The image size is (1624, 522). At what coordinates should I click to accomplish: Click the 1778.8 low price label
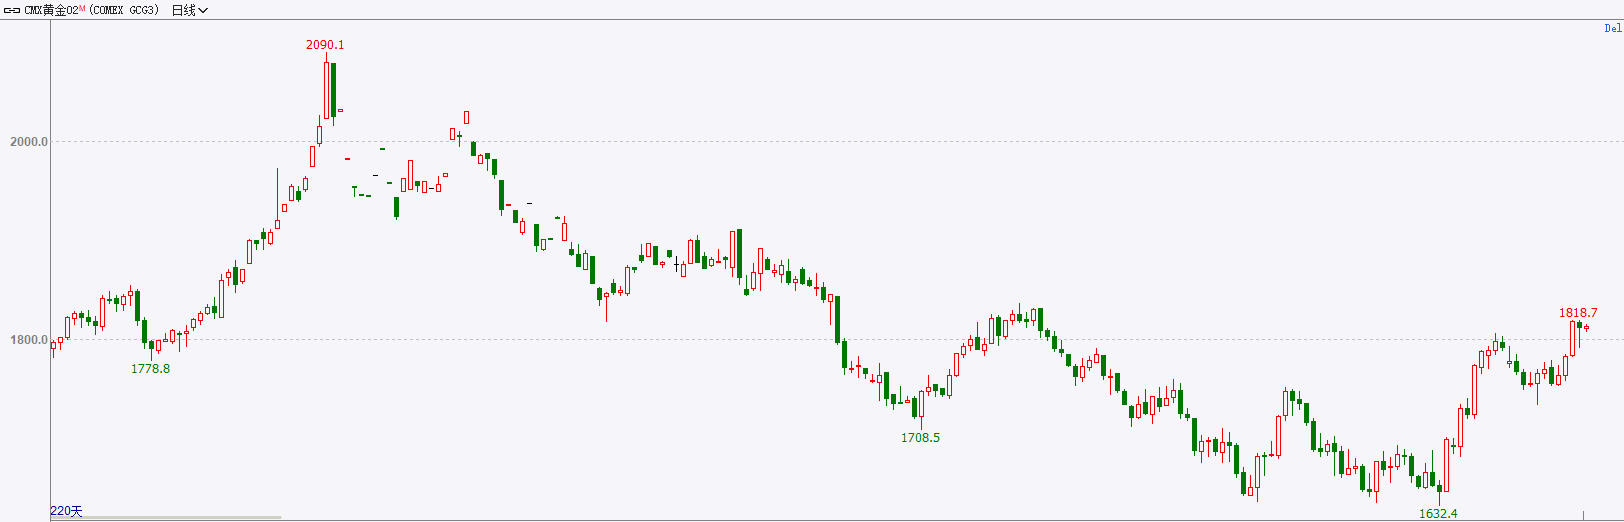click(150, 369)
